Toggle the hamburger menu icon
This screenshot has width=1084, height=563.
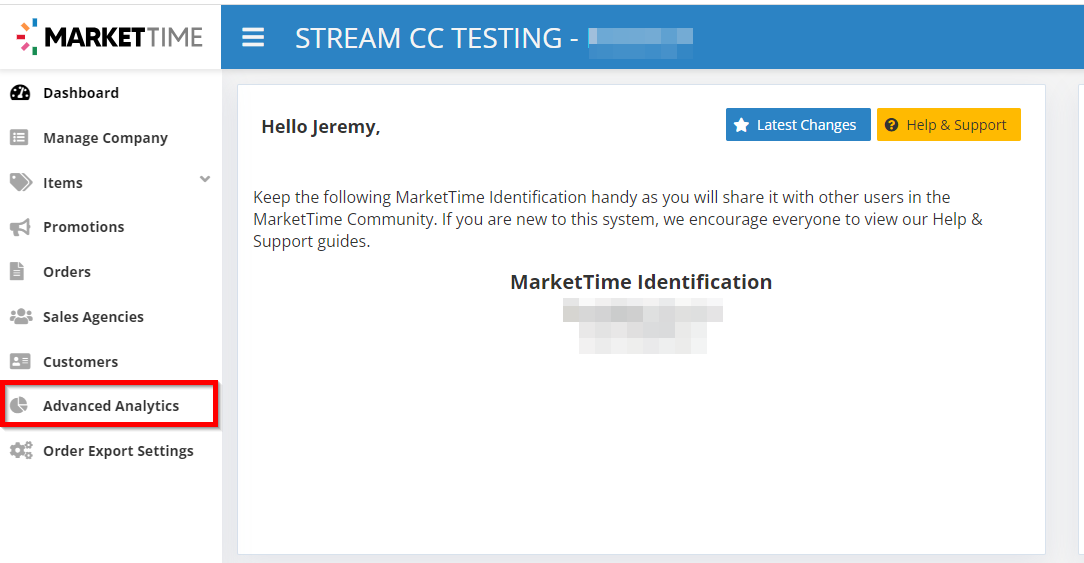[x=253, y=37]
